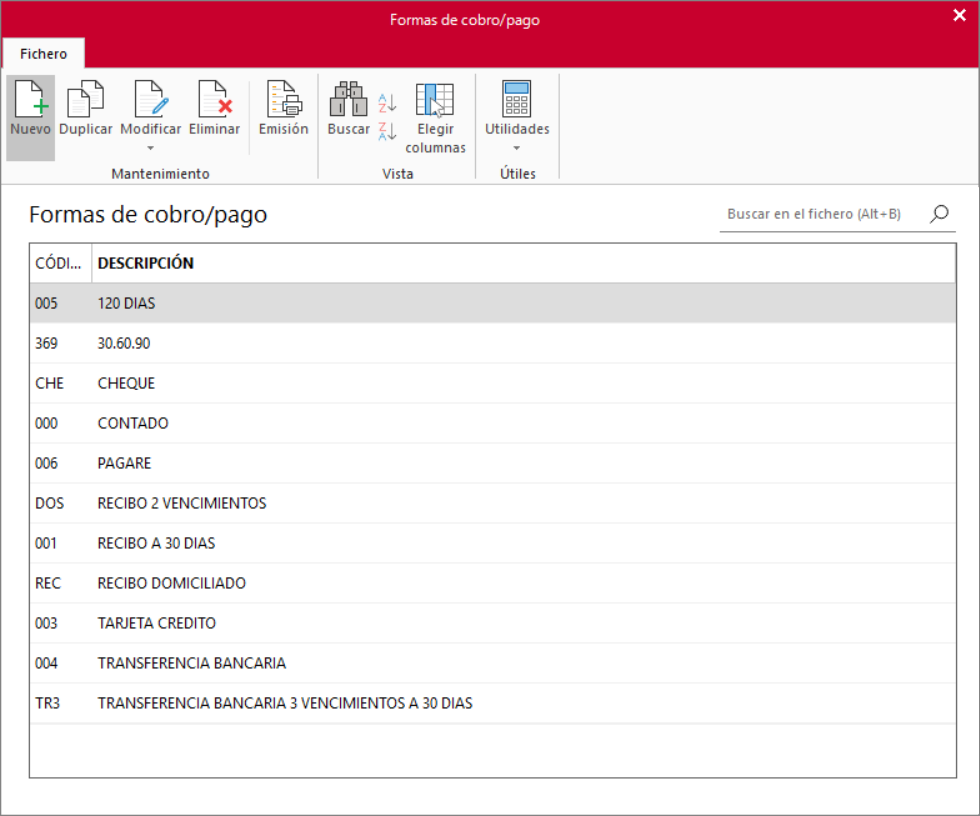Select RECIBO DOMICILIADO row
The image size is (980, 816).
(492, 583)
